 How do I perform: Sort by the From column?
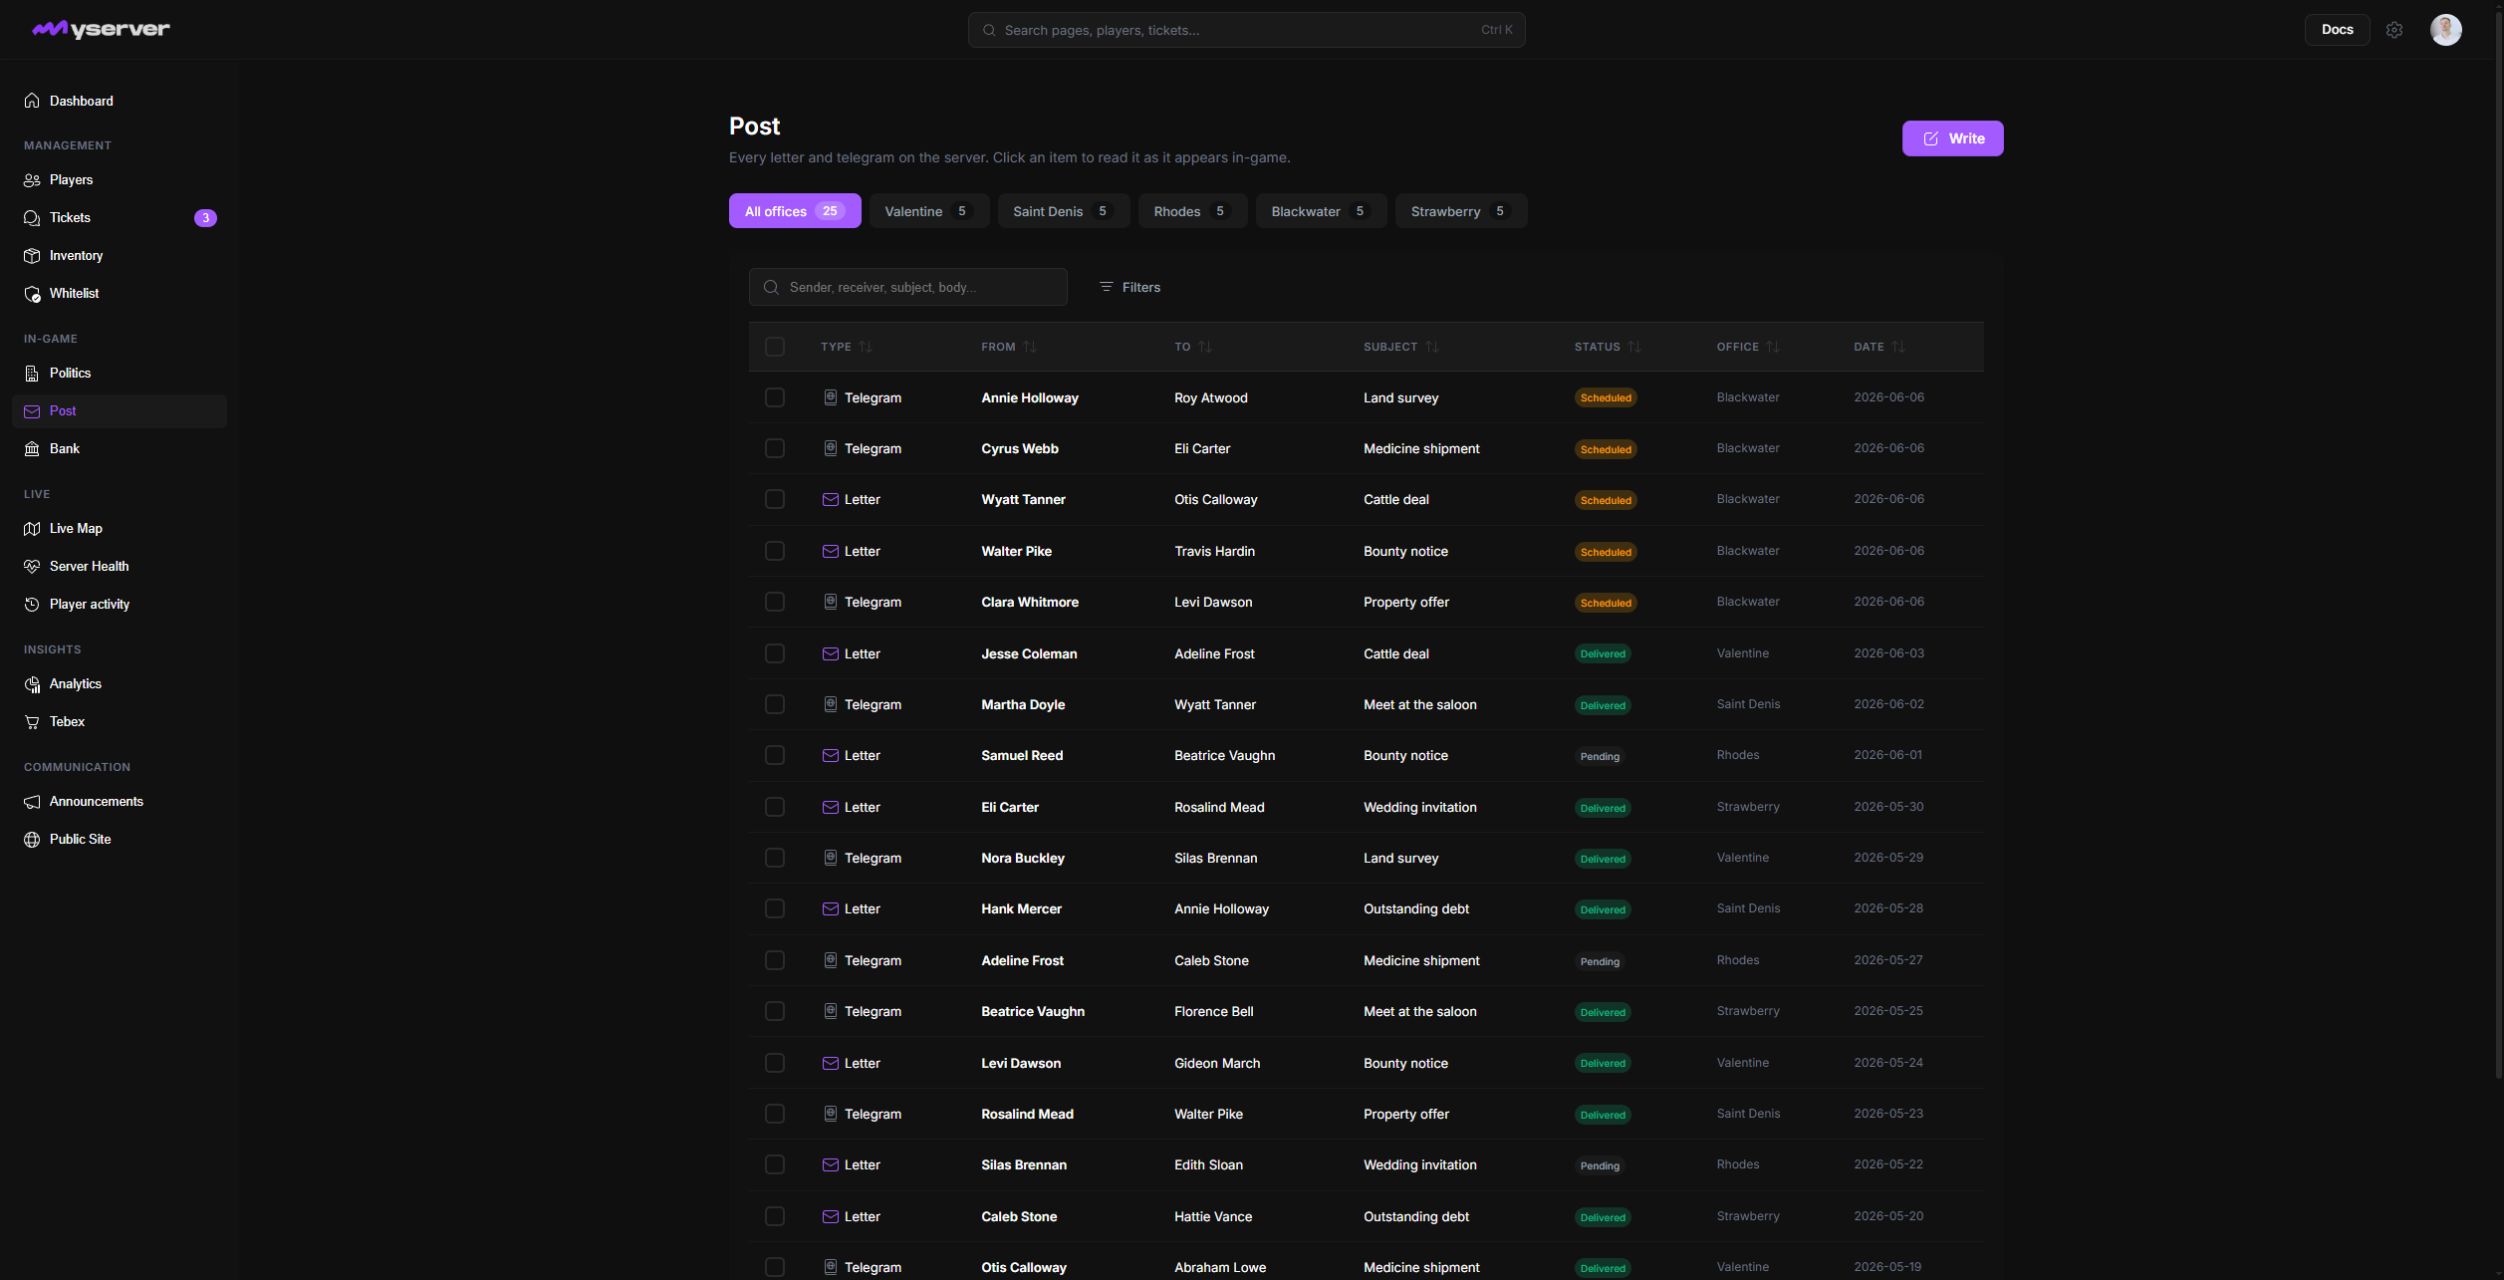tap(1008, 347)
